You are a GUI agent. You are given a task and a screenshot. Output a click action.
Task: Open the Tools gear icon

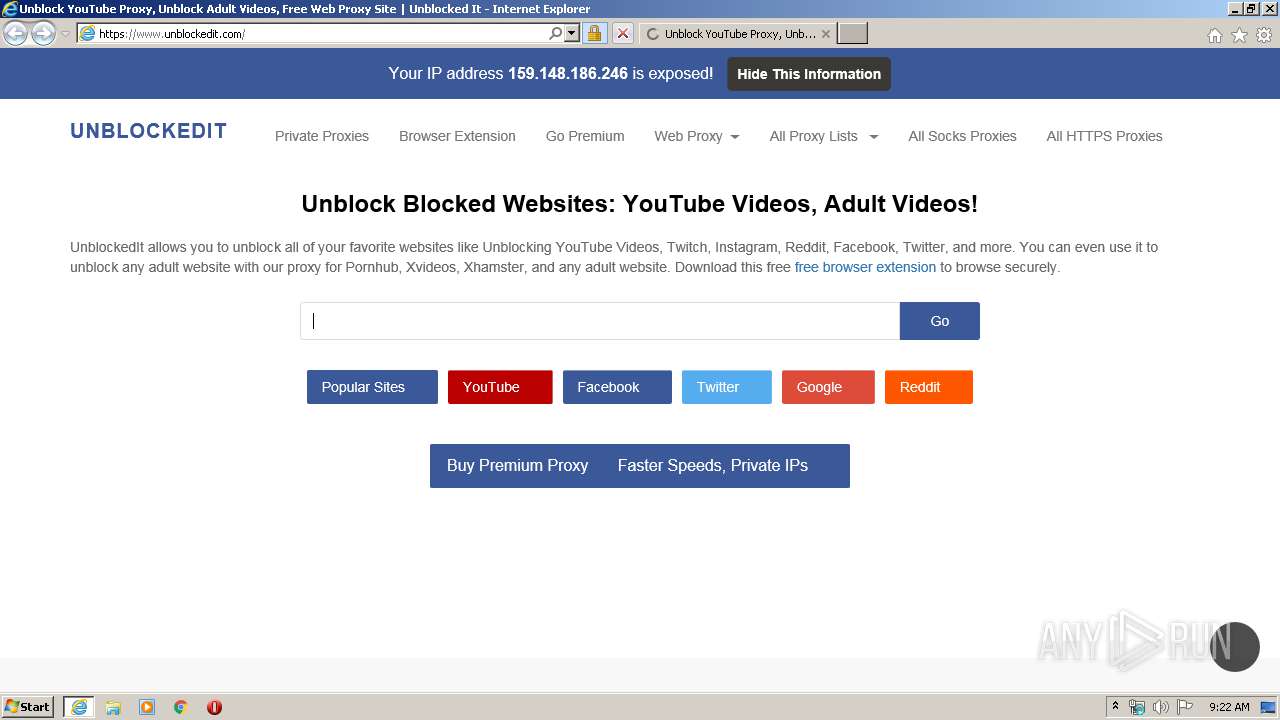click(x=1264, y=35)
